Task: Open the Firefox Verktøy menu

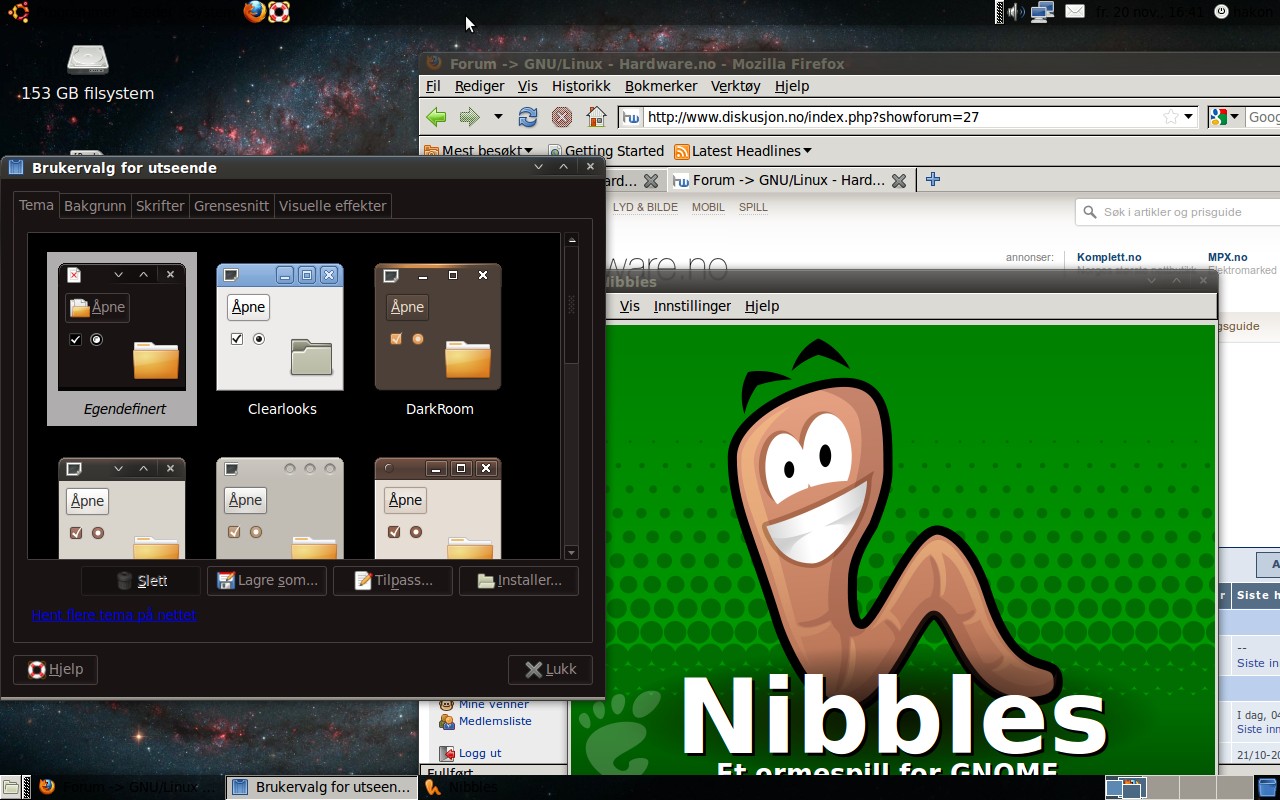Action: click(736, 86)
